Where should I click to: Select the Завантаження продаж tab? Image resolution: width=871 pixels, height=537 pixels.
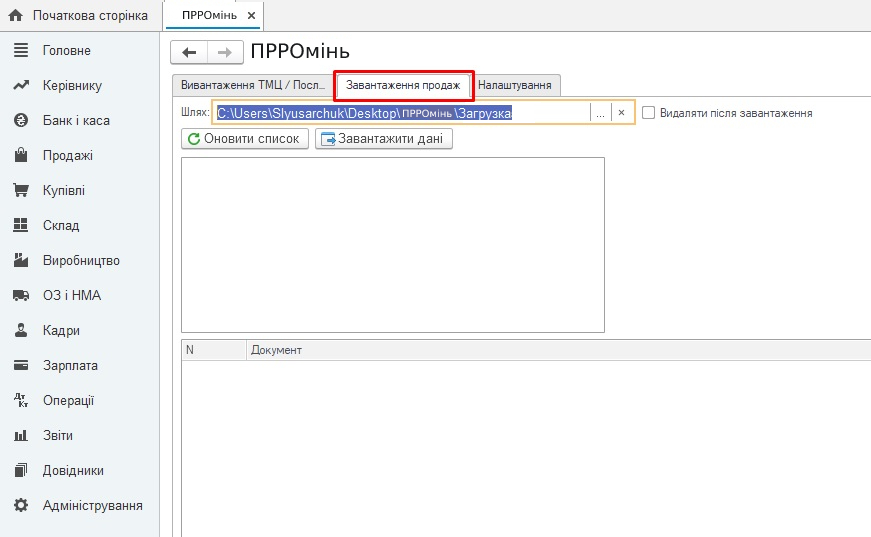click(x=403, y=86)
